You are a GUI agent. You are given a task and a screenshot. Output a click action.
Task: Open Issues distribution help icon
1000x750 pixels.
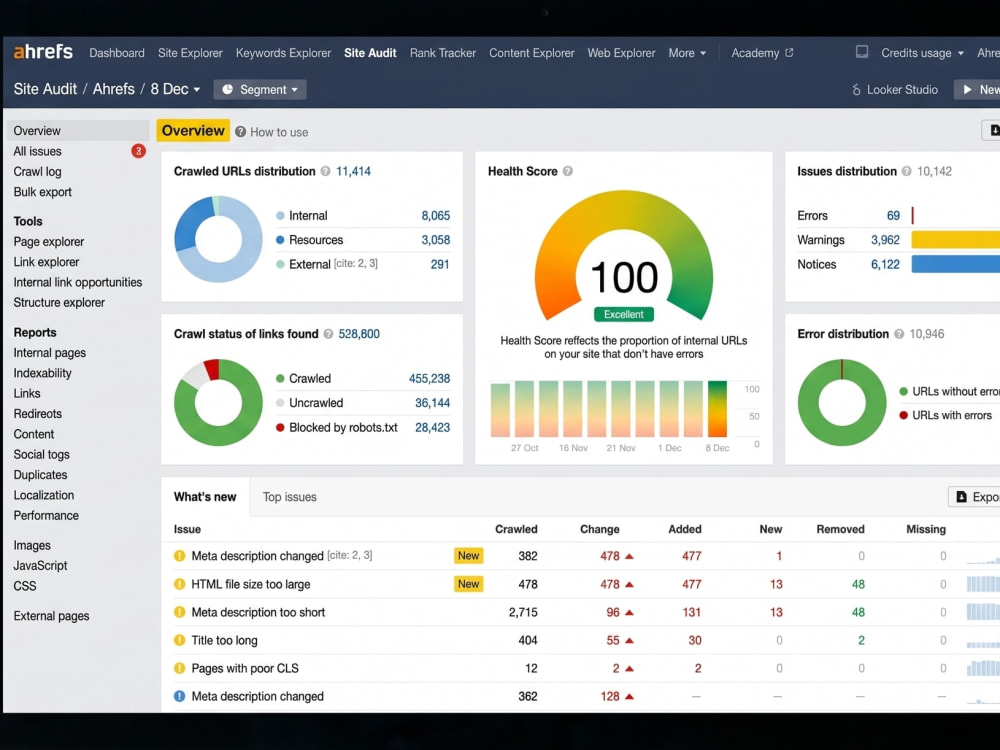[x=906, y=172]
